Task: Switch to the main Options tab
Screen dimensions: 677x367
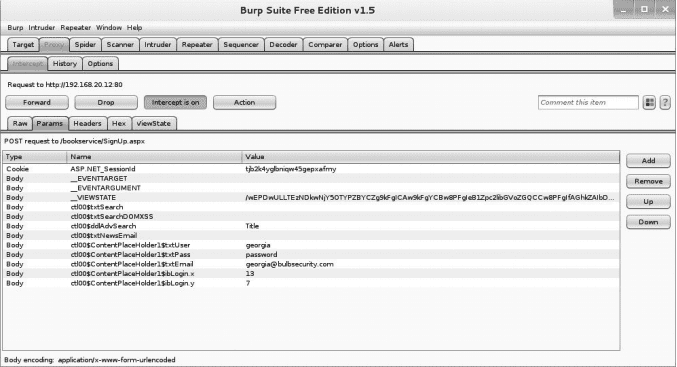Action: [x=365, y=44]
